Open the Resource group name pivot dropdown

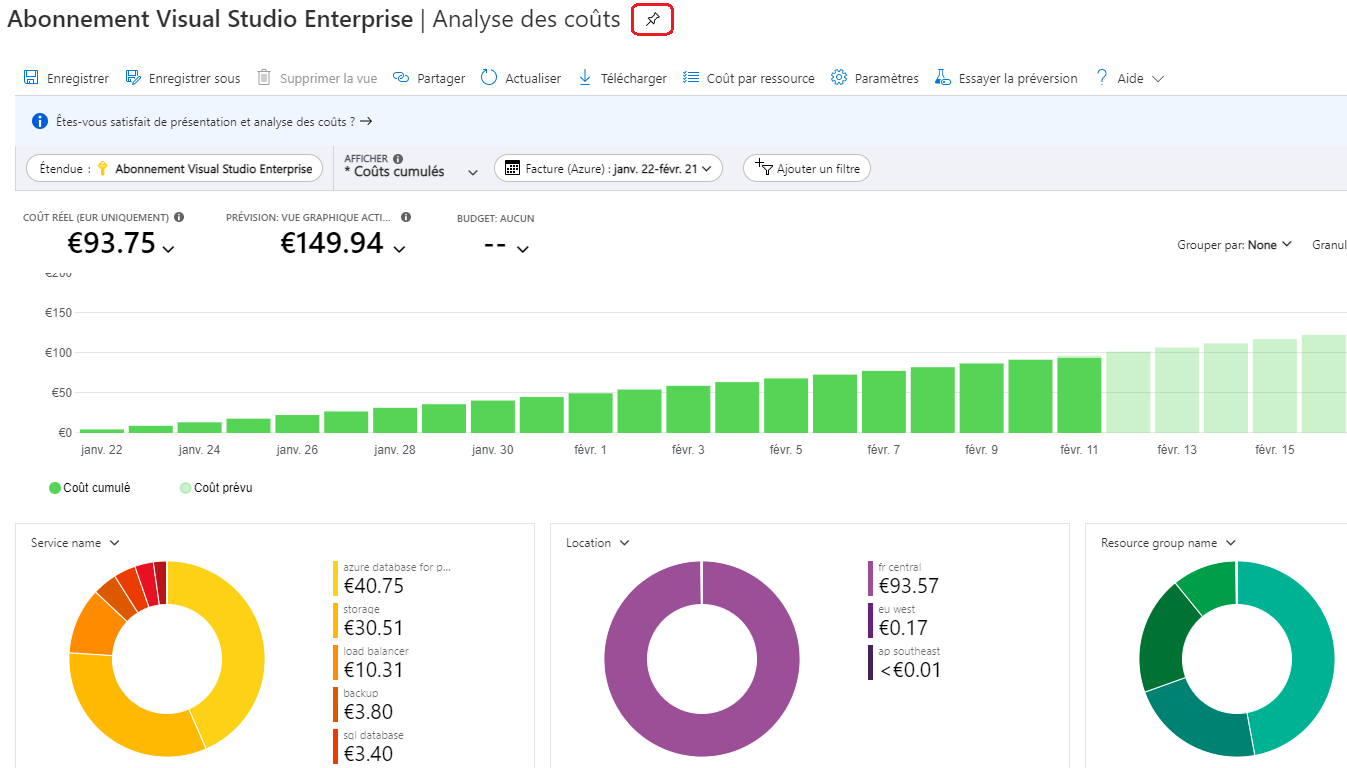click(1168, 543)
